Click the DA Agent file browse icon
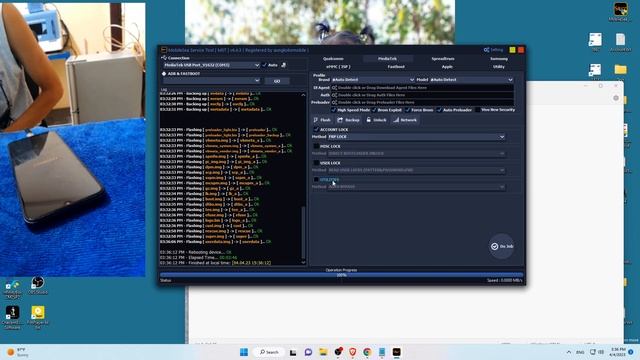 coord(334,88)
